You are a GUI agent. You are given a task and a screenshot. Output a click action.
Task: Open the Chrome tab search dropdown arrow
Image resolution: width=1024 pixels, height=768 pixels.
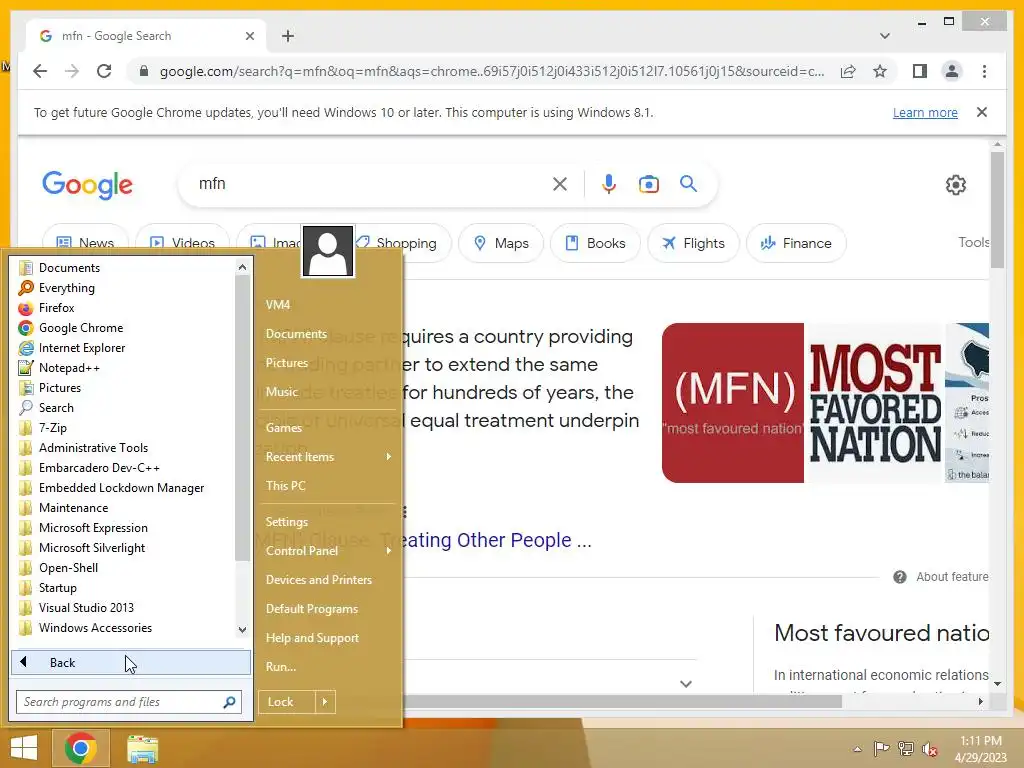(x=884, y=36)
